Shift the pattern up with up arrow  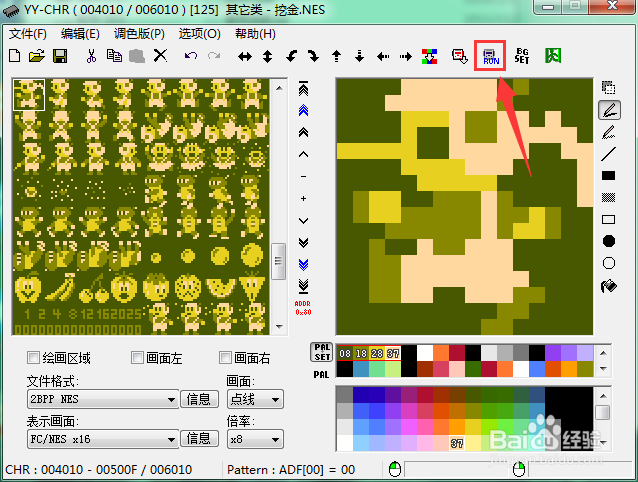[336, 56]
